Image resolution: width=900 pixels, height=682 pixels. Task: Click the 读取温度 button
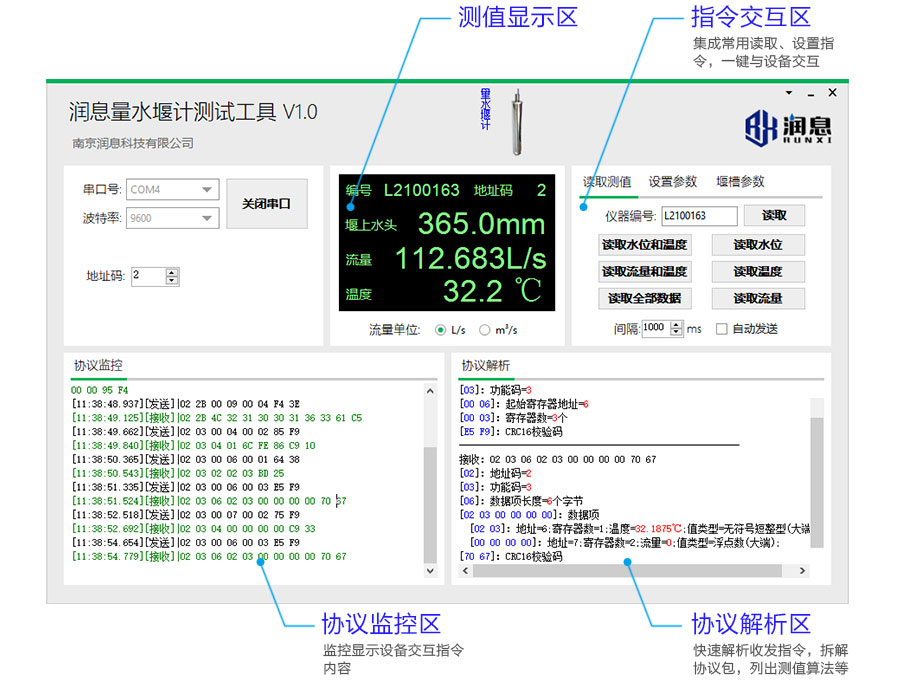pyautogui.click(x=758, y=272)
